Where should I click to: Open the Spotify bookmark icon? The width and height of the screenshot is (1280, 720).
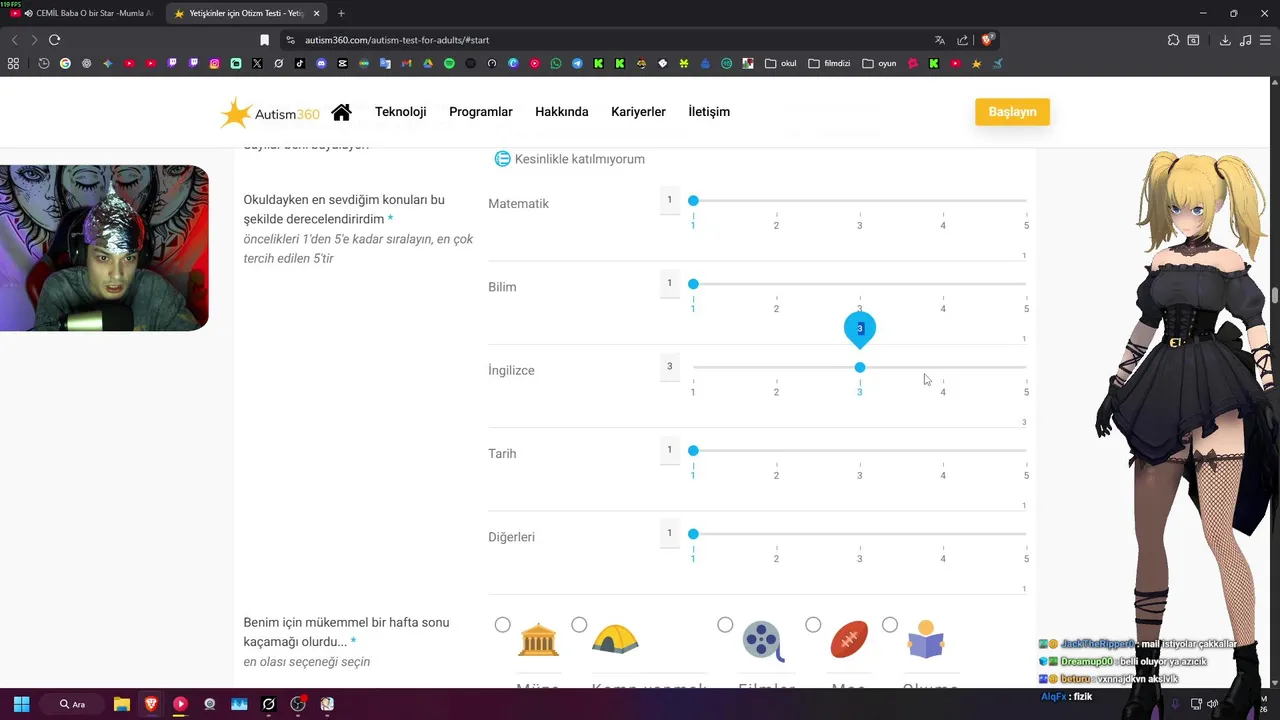click(x=449, y=63)
